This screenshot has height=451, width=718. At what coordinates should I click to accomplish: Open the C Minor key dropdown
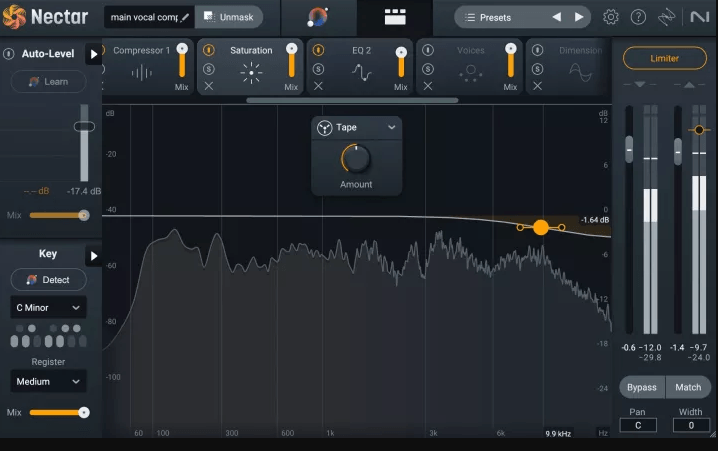point(48,308)
